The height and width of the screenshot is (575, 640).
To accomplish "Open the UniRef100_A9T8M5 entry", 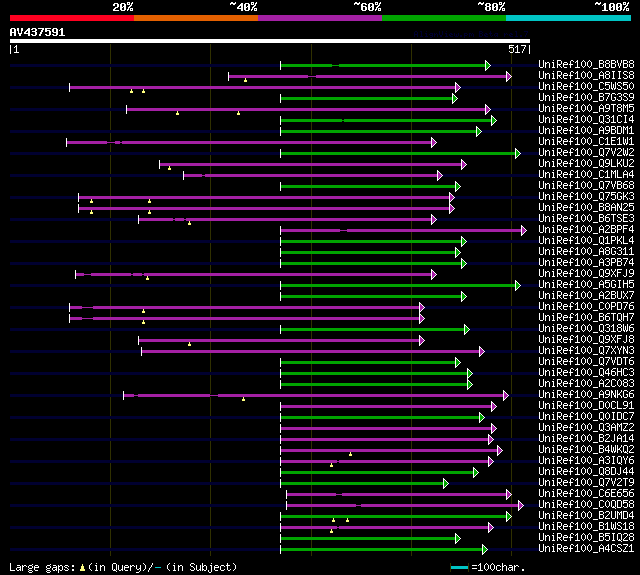I will pyautogui.click(x=586, y=109).
